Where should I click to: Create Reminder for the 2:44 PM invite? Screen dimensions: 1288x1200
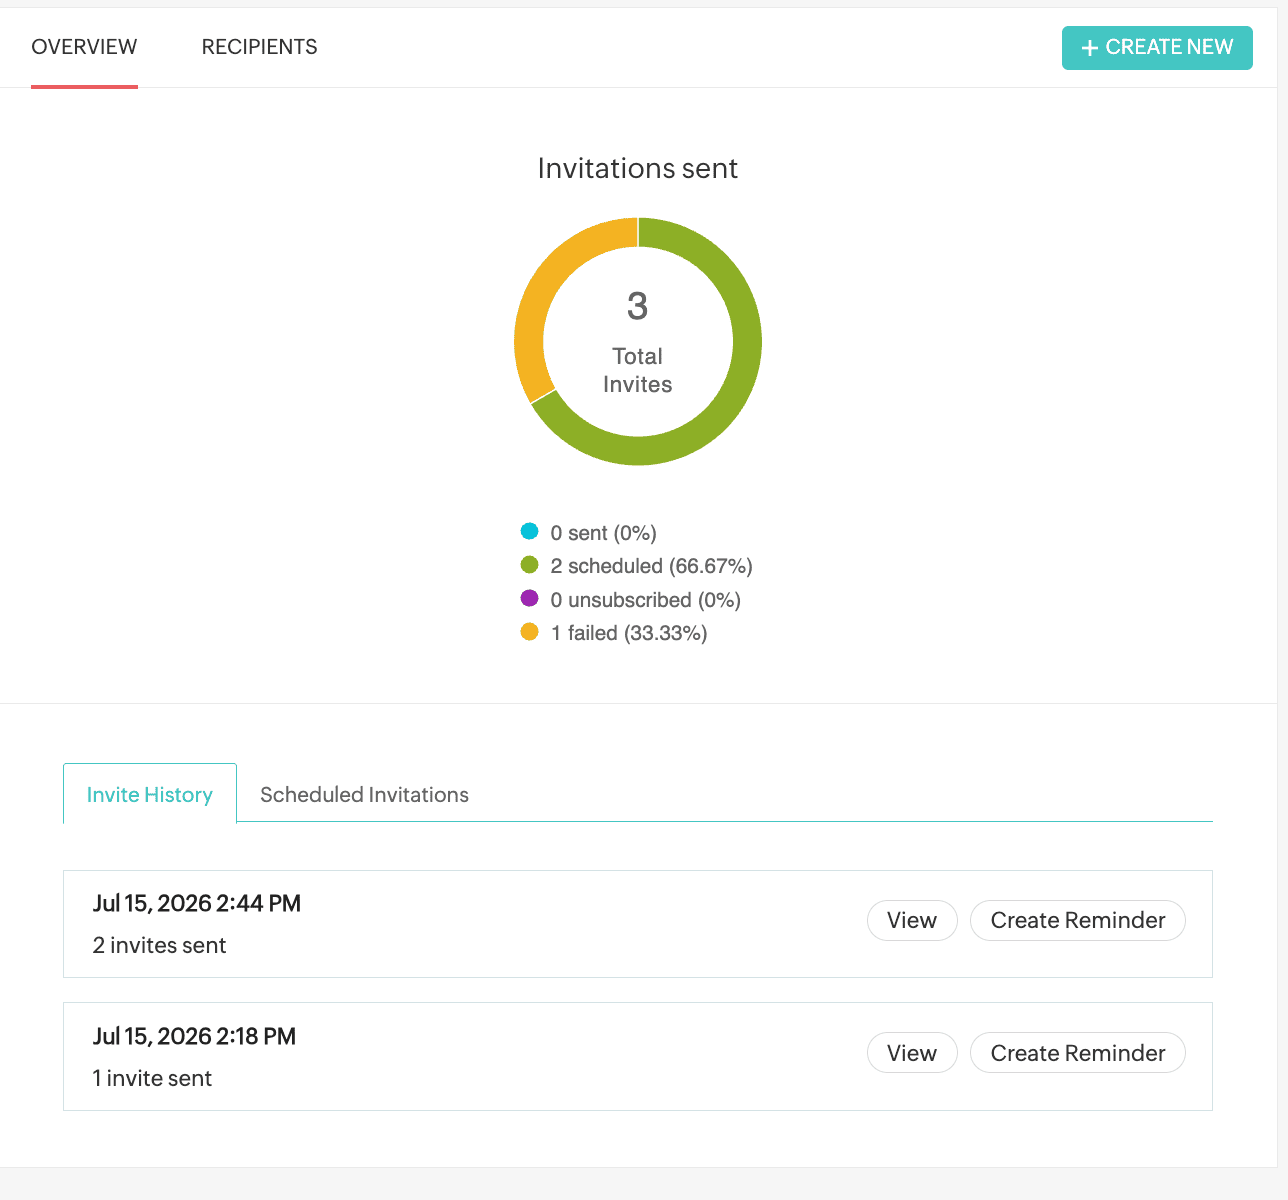tap(1078, 920)
